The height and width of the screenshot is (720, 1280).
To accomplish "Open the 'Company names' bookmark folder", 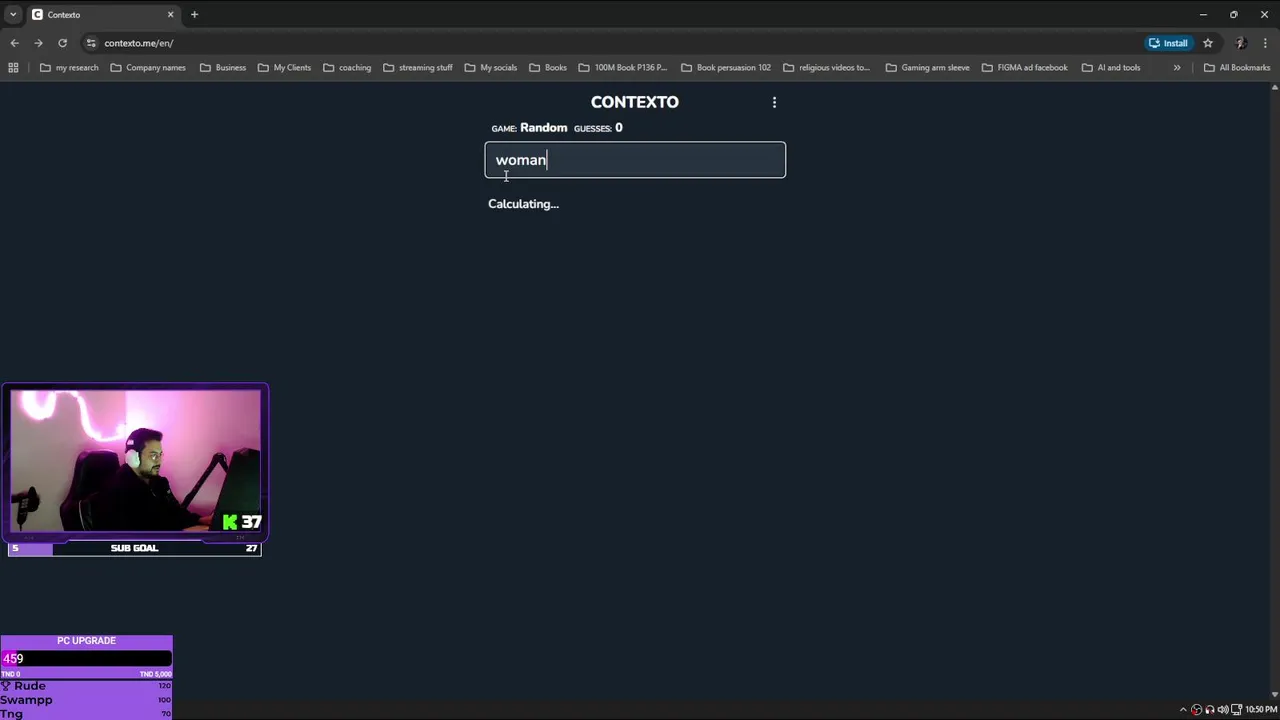I will (148, 67).
